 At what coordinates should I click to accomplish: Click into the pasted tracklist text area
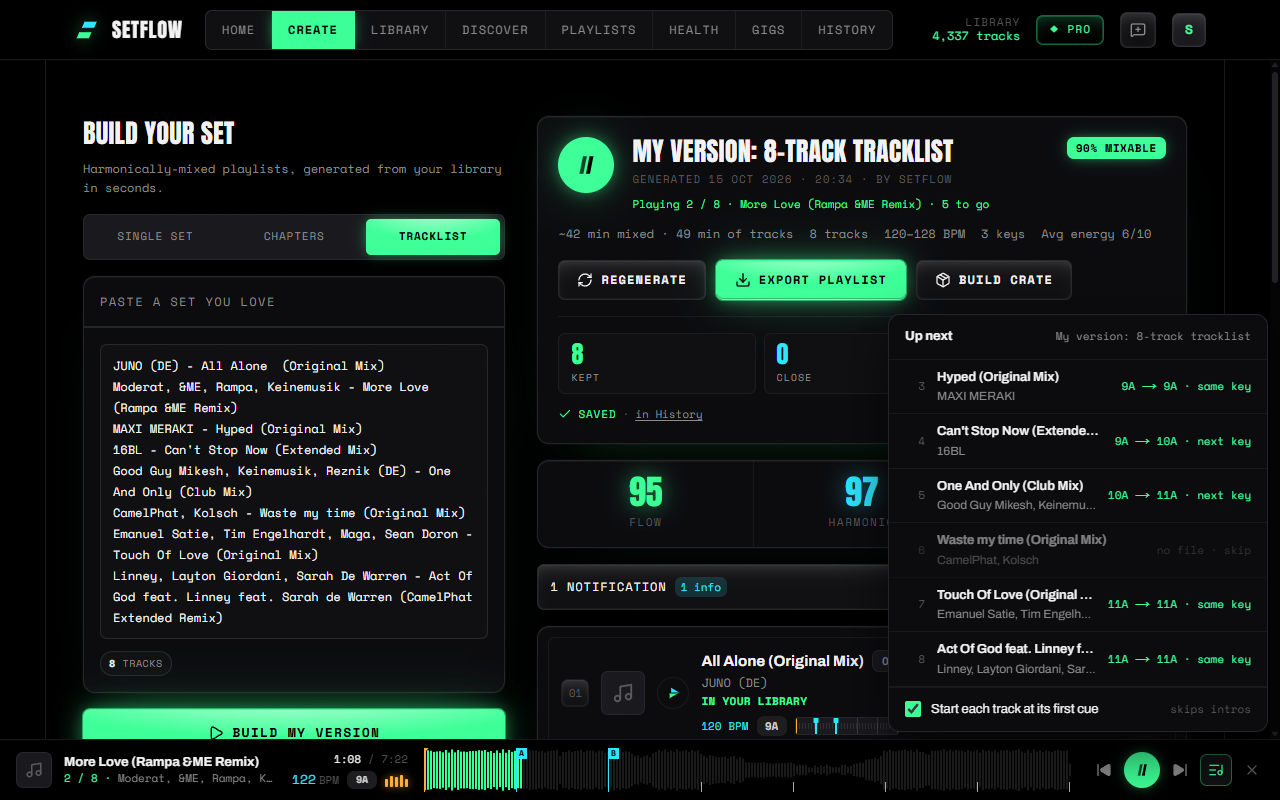click(x=294, y=491)
